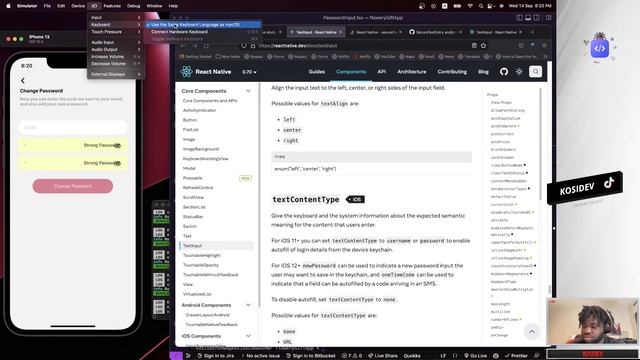Collapse Core Components sidebar section
Viewport: 640px width, 360px height.
click(x=248, y=91)
